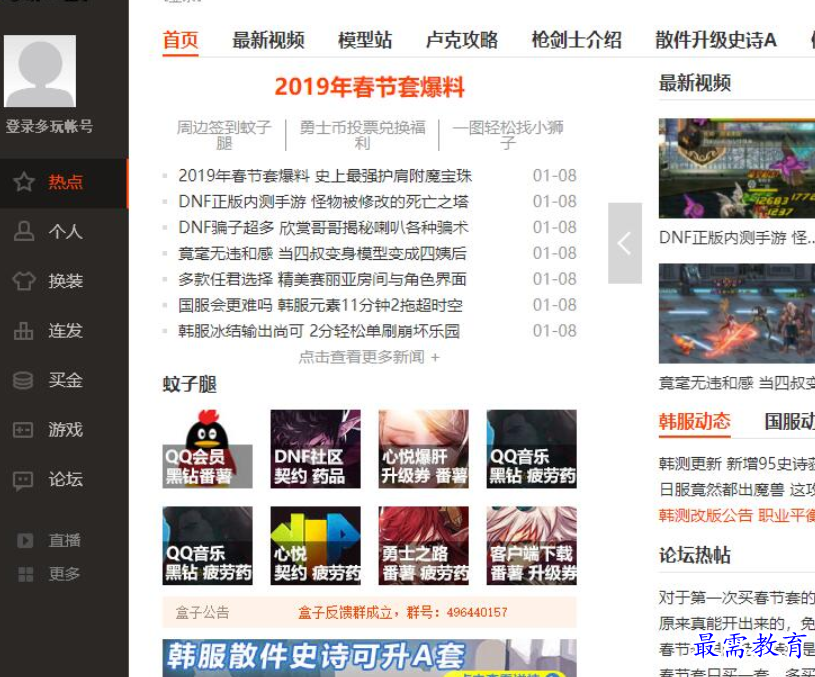This screenshot has height=677, width=815.
Task: Open the 更多 sidebar section
Action: tap(63, 575)
